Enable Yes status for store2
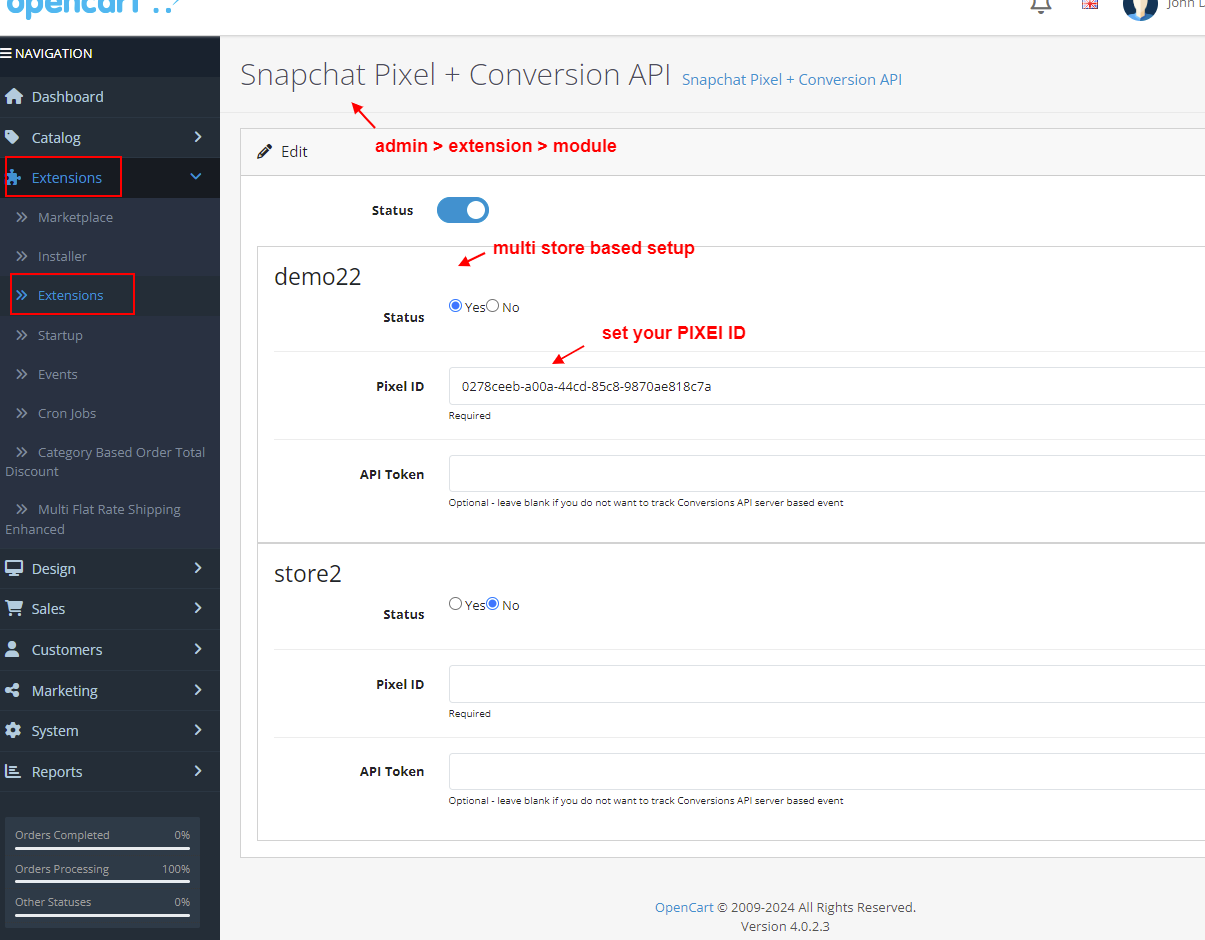This screenshot has width=1205, height=940. tap(455, 603)
